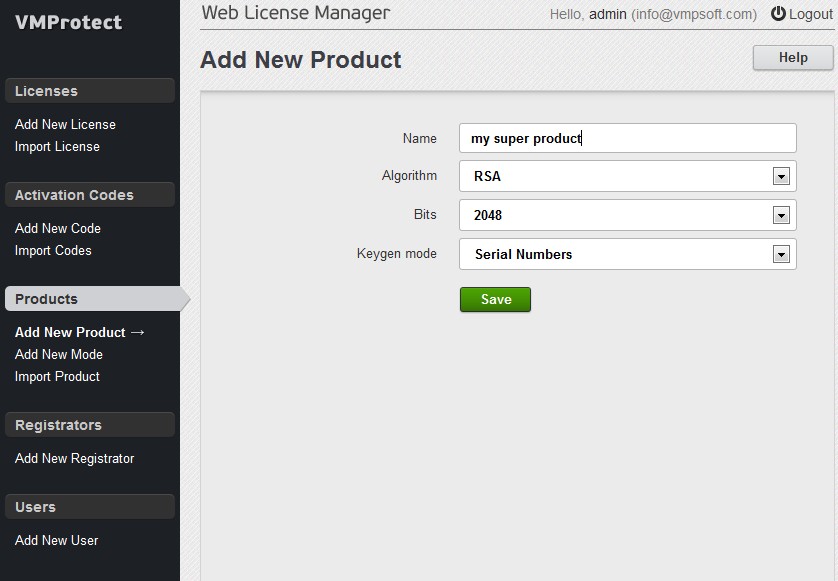Click the admin username in header

608,14
